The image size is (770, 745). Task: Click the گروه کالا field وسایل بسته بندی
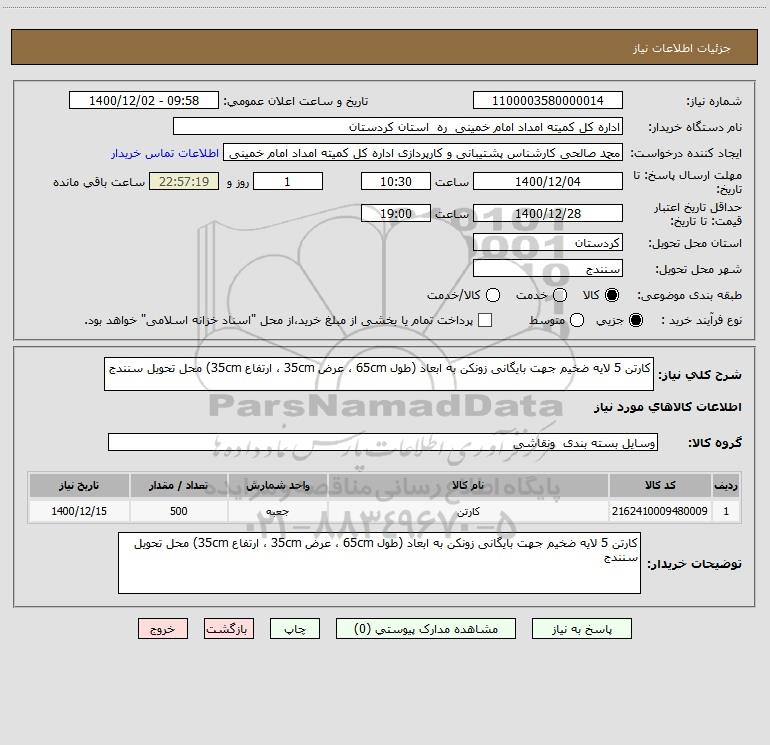pos(383,442)
